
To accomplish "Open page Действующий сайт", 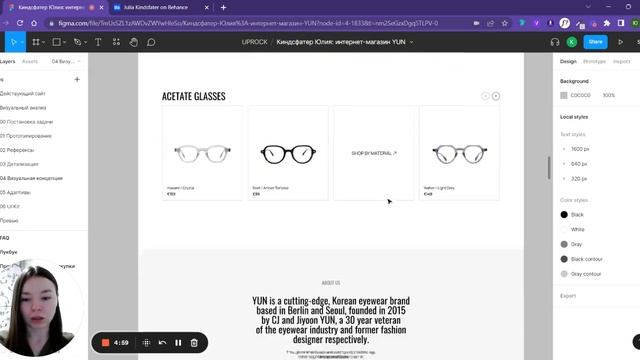I will tap(22, 93).
